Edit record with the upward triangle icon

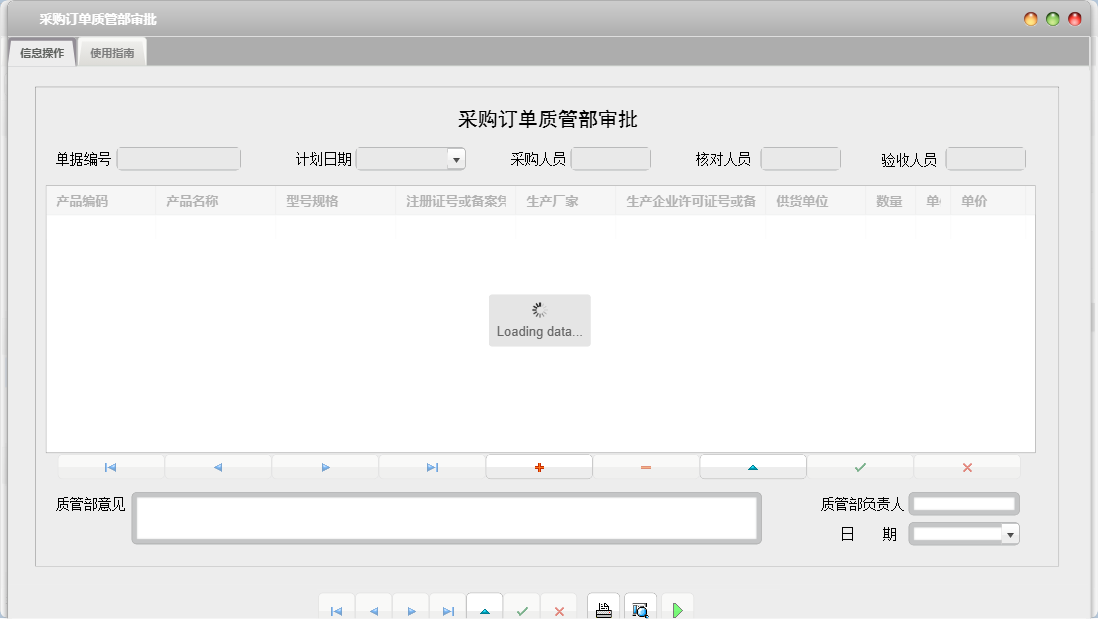point(753,466)
